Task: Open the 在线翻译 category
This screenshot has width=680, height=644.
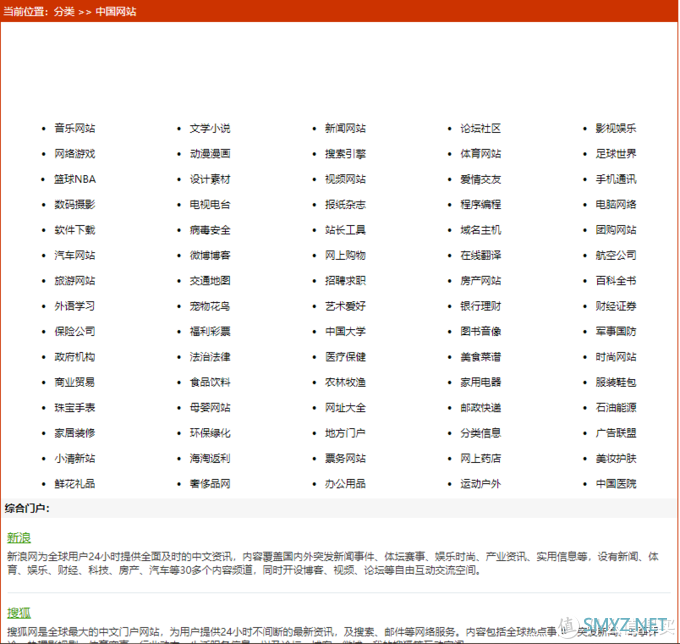Action: tap(481, 256)
